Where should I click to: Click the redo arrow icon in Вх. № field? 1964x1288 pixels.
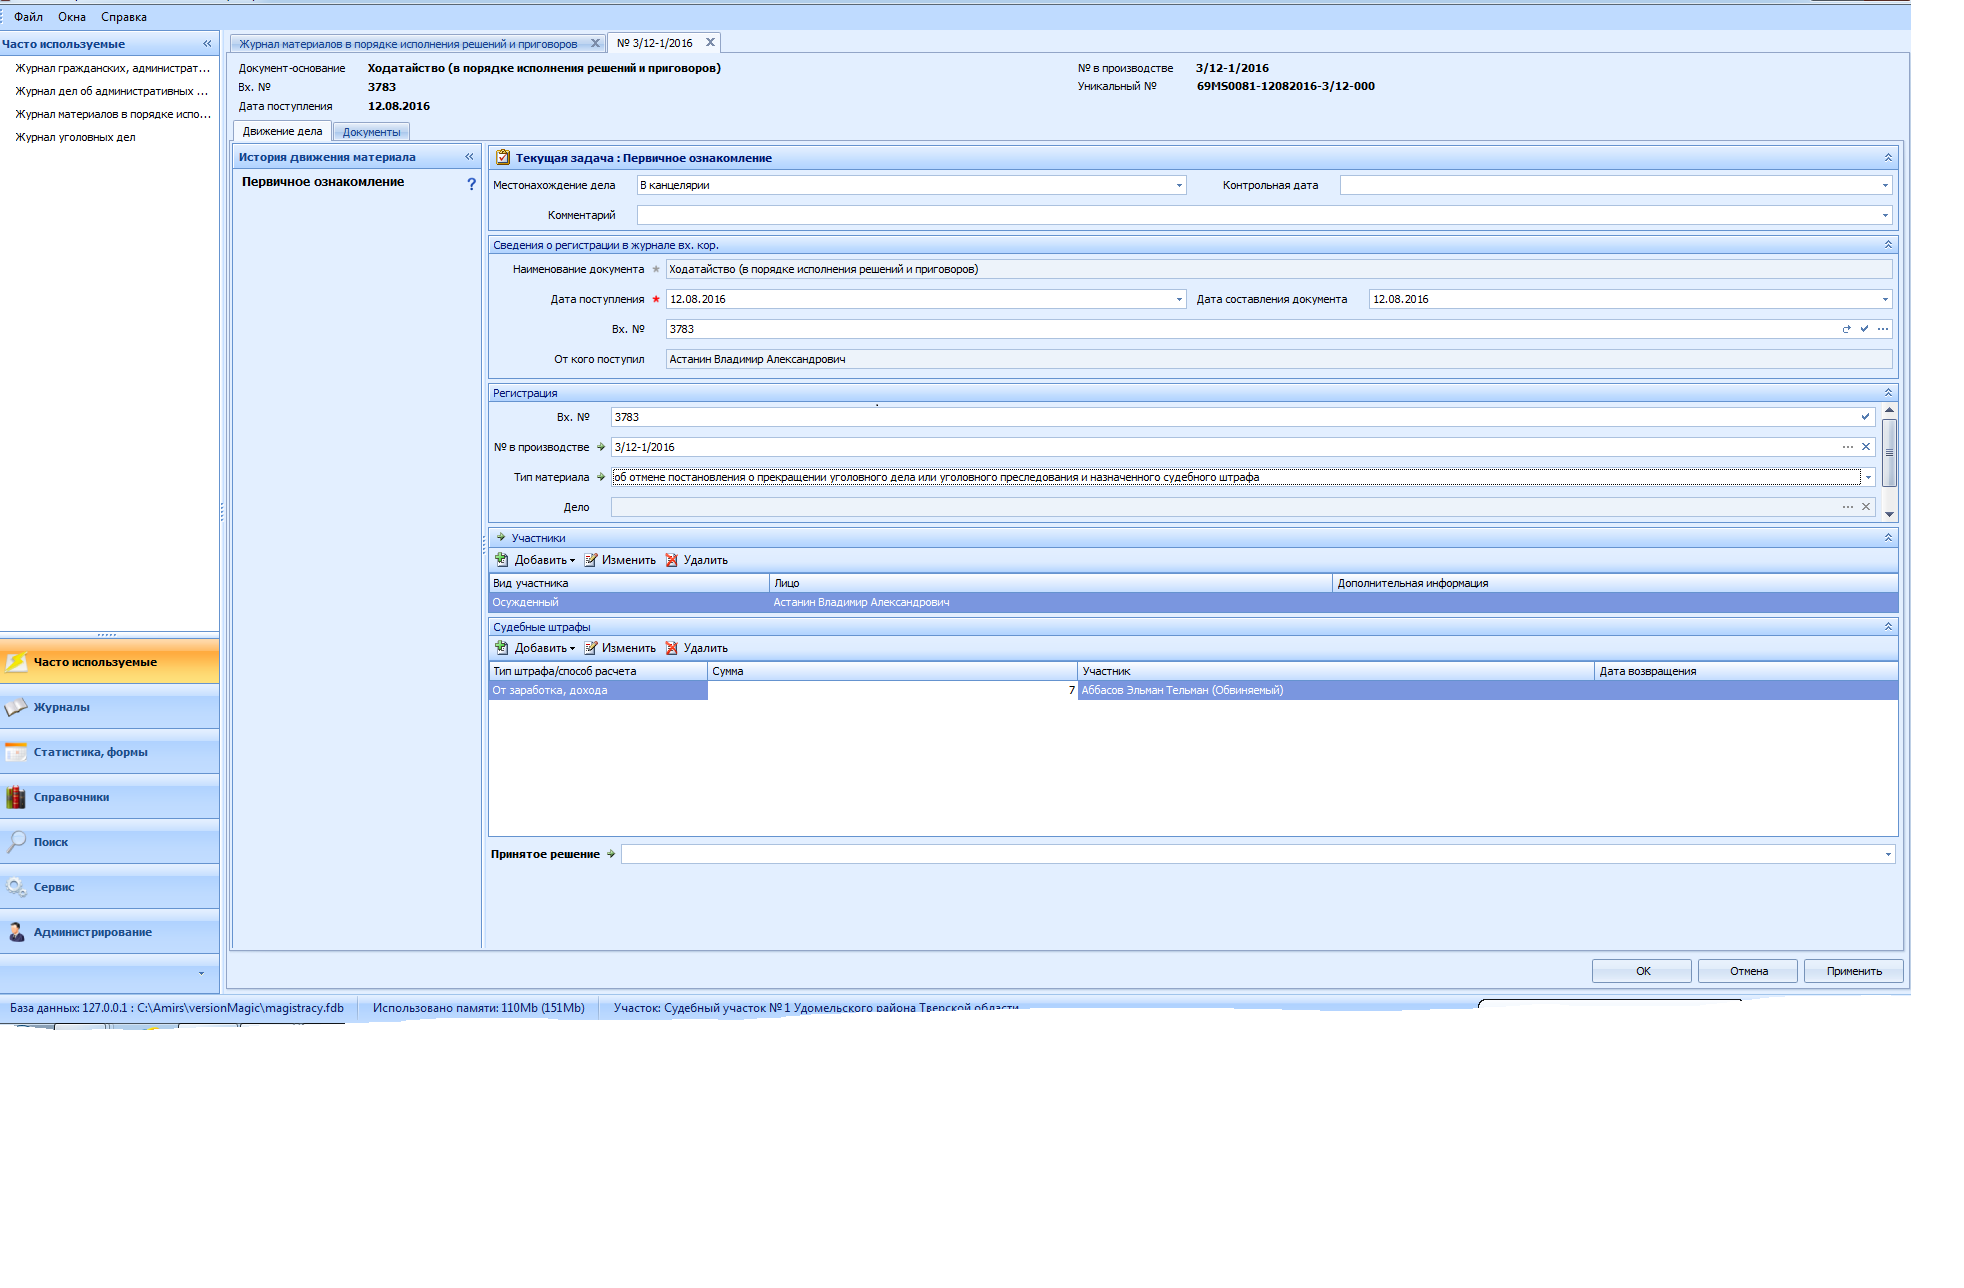(1846, 329)
